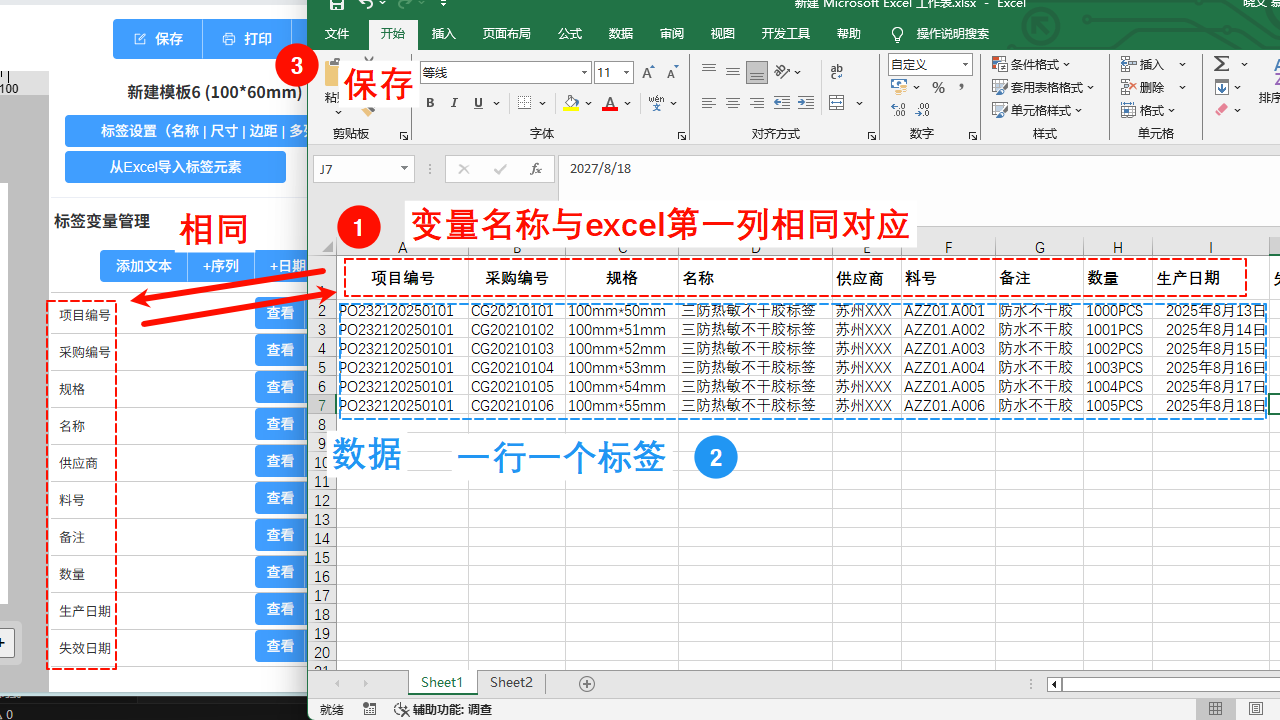The height and width of the screenshot is (720, 1280).
Task: Click the Clear eraser icon
Action: point(1222,111)
